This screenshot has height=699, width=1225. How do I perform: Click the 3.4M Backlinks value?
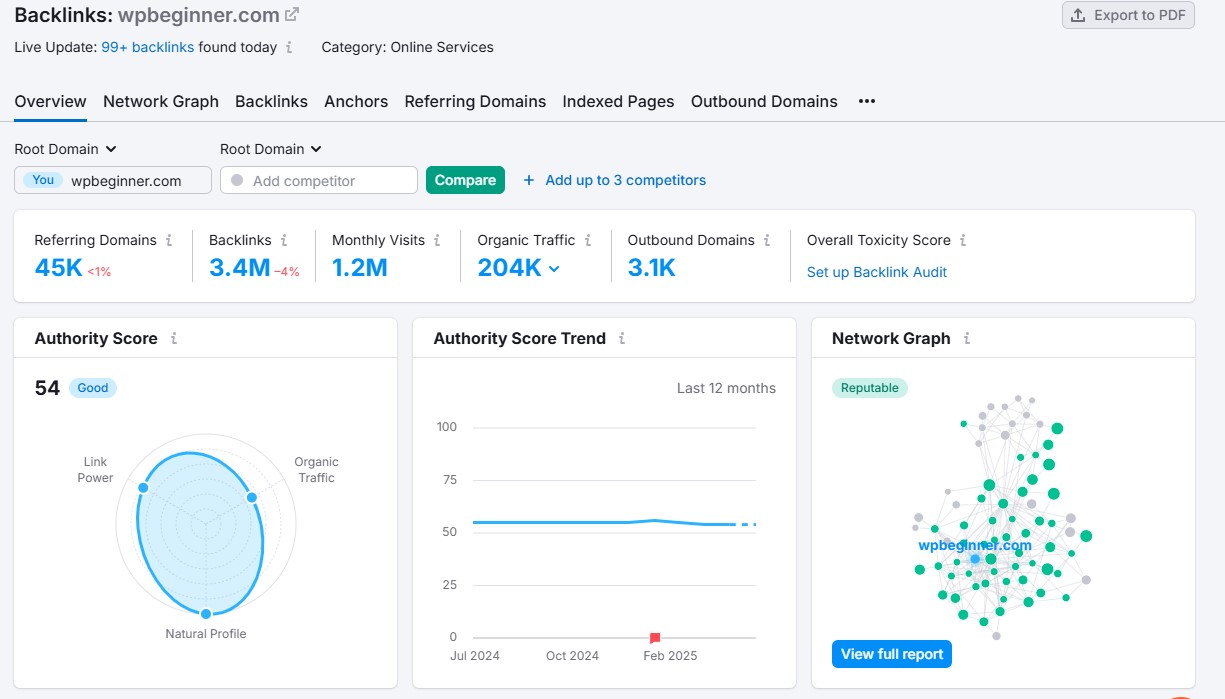[x=239, y=267]
